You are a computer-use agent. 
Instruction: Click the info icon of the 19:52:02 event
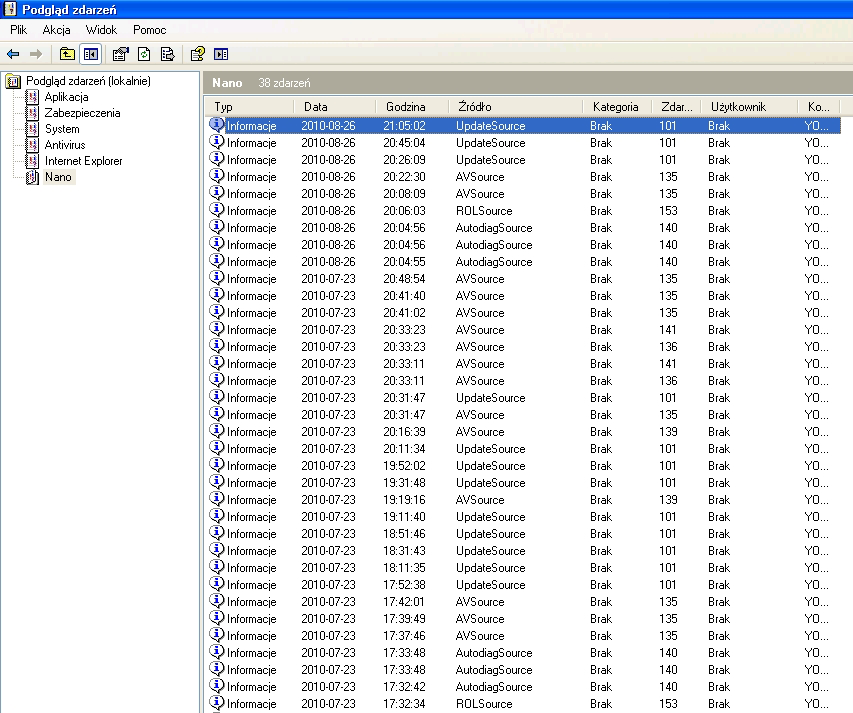pyautogui.click(x=217, y=465)
